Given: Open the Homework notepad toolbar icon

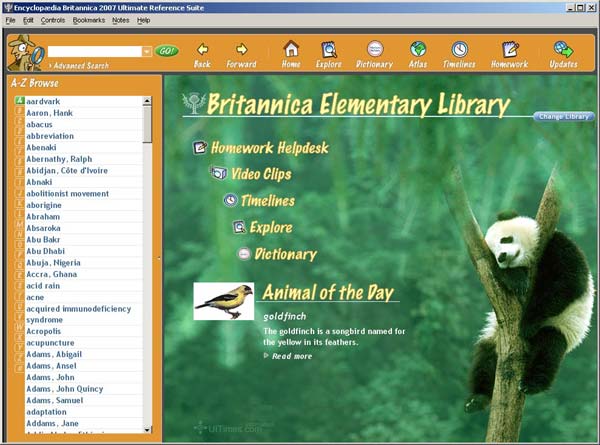Looking at the screenshot, I should click(x=510, y=49).
